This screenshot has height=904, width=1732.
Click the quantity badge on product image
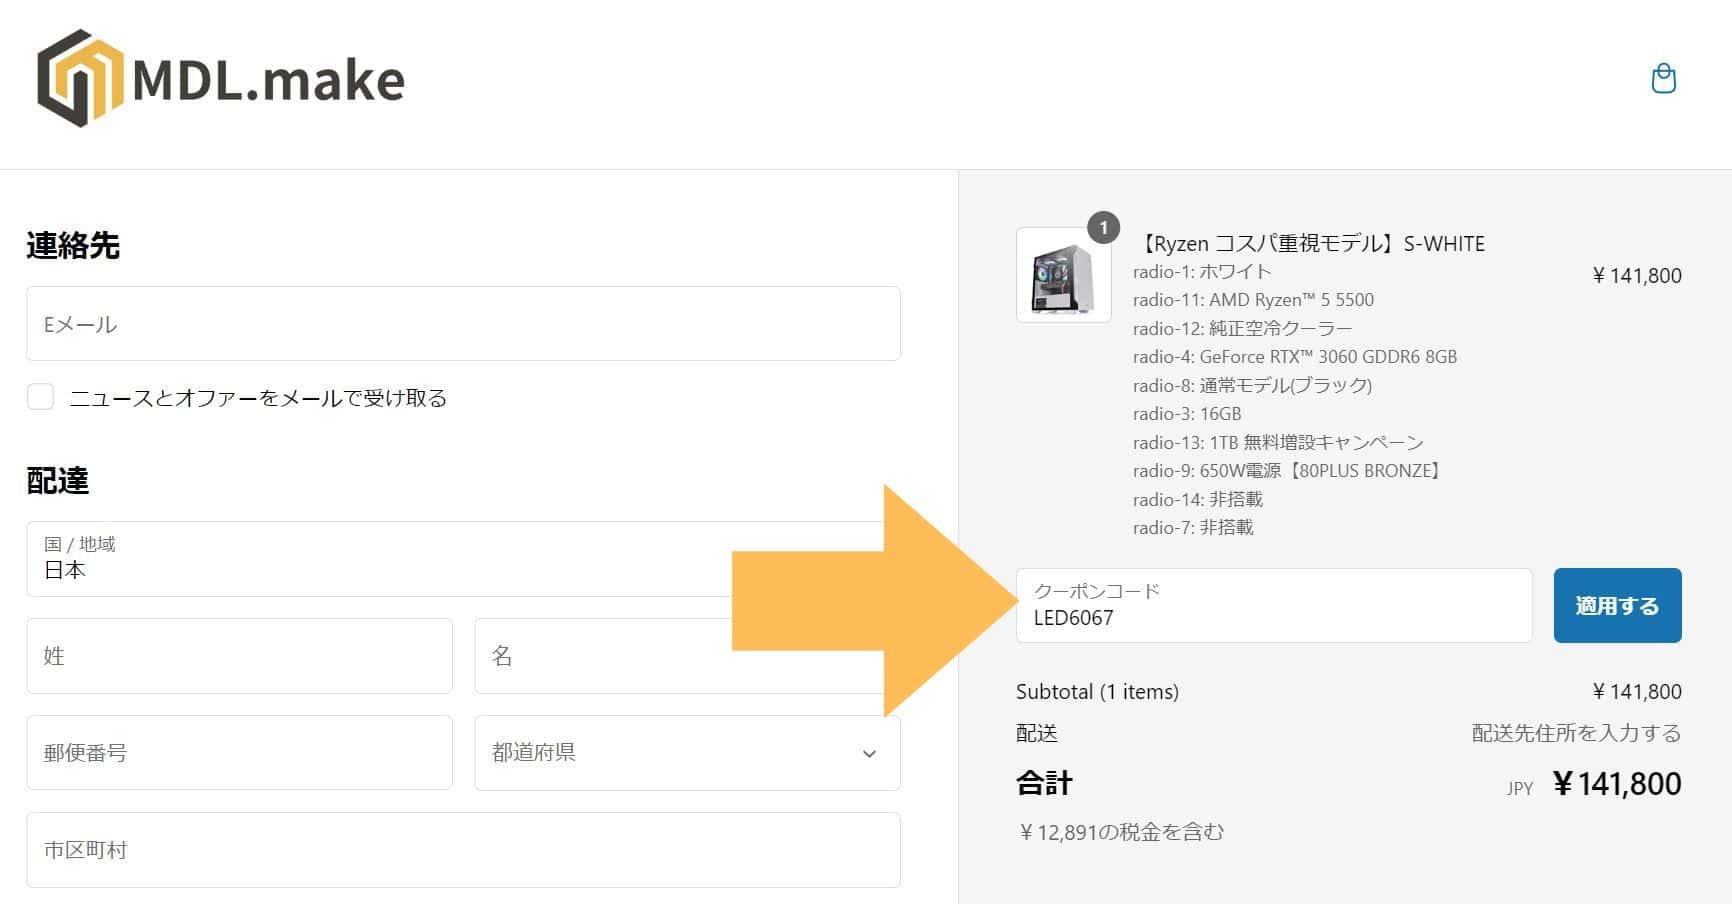tap(1101, 228)
